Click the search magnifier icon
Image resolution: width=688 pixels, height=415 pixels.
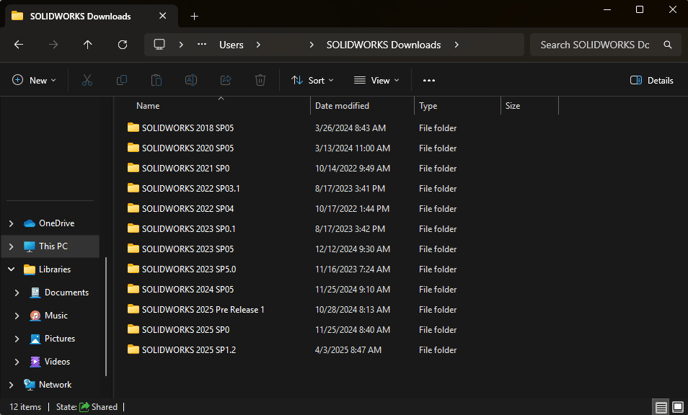[667, 45]
